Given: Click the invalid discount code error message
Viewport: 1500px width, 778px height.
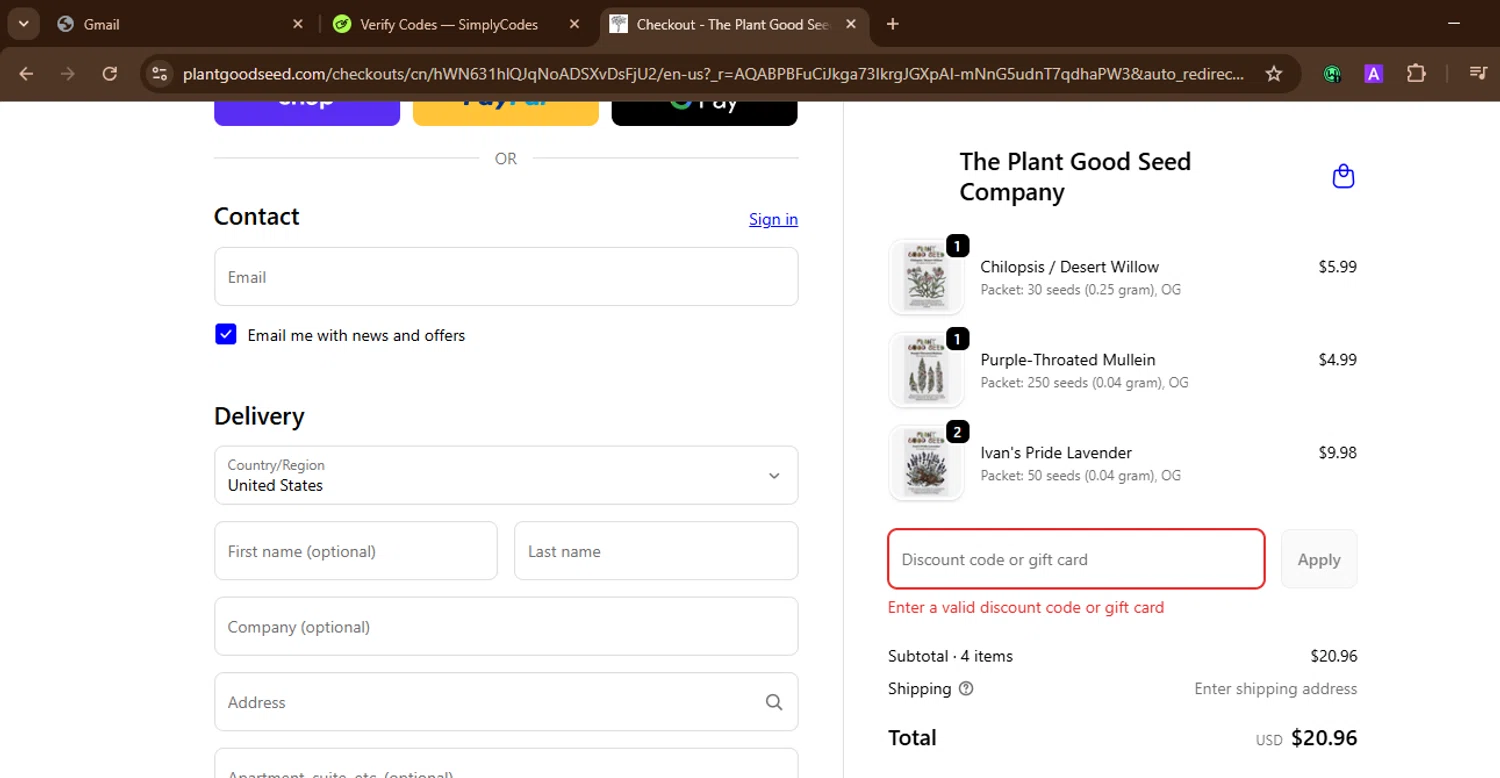Looking at the screenshot, I should tap(1026, 607).
